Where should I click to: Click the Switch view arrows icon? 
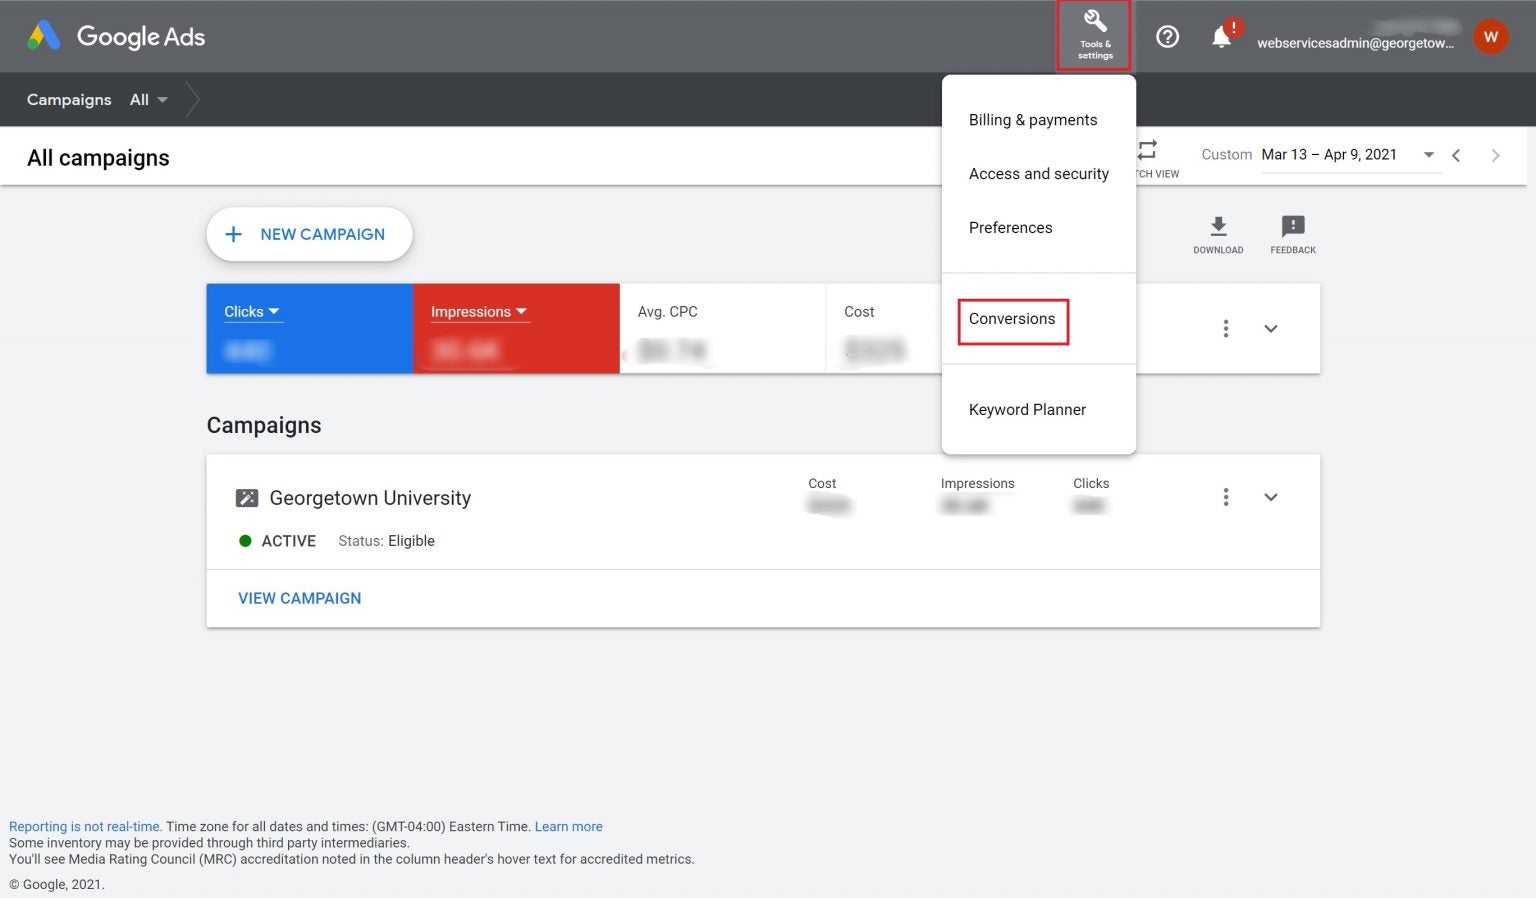click(x=1149, y=151)
